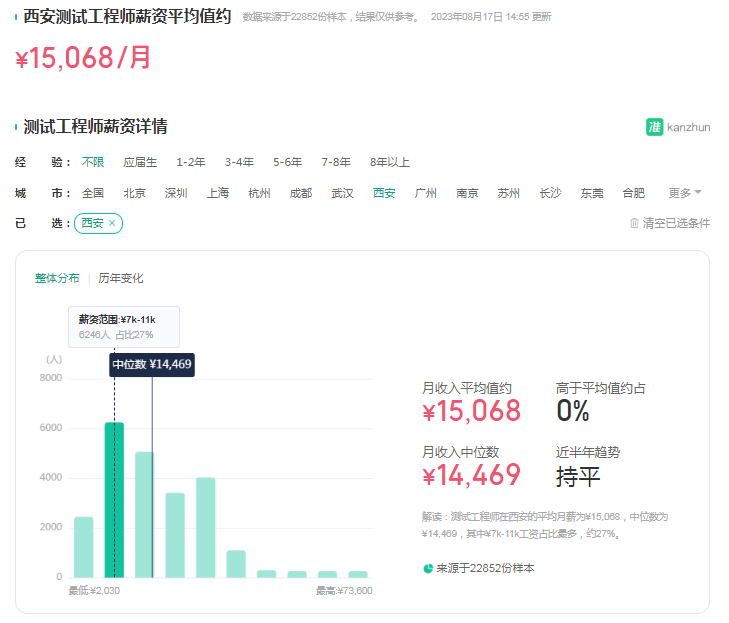Choose 8年以上 experience option

point(390,162)
